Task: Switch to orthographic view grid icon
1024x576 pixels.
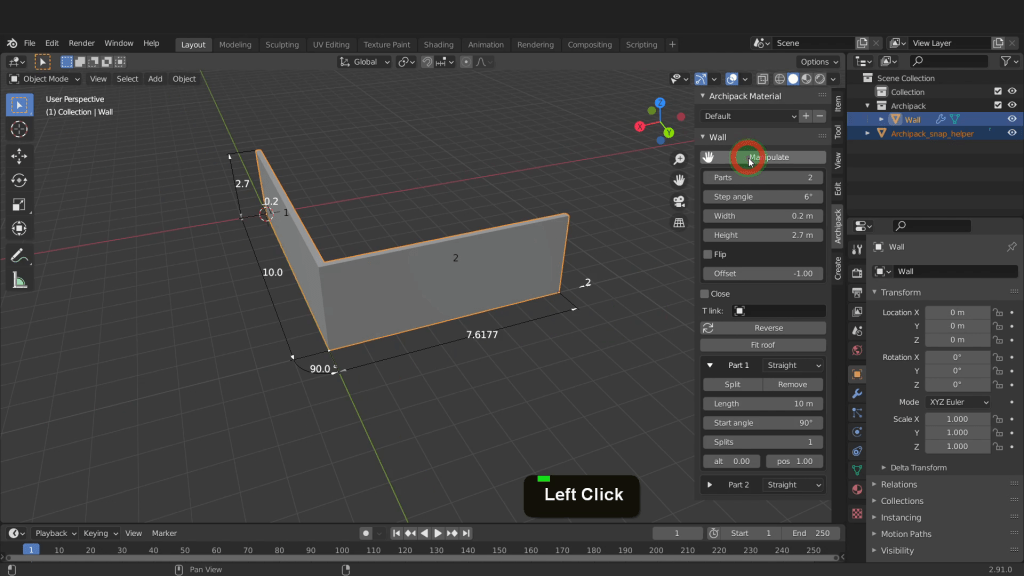Action: pos(679,222)
